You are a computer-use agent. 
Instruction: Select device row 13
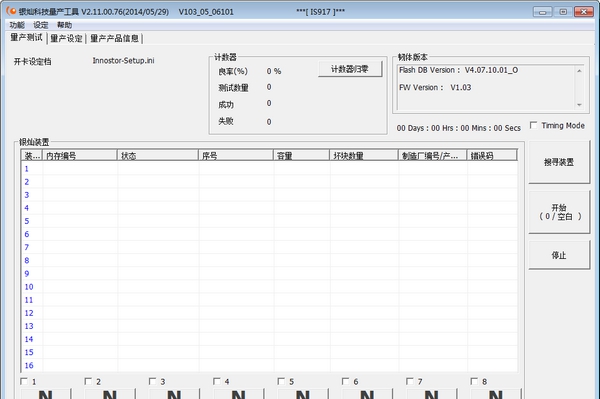tap(270, 326)
